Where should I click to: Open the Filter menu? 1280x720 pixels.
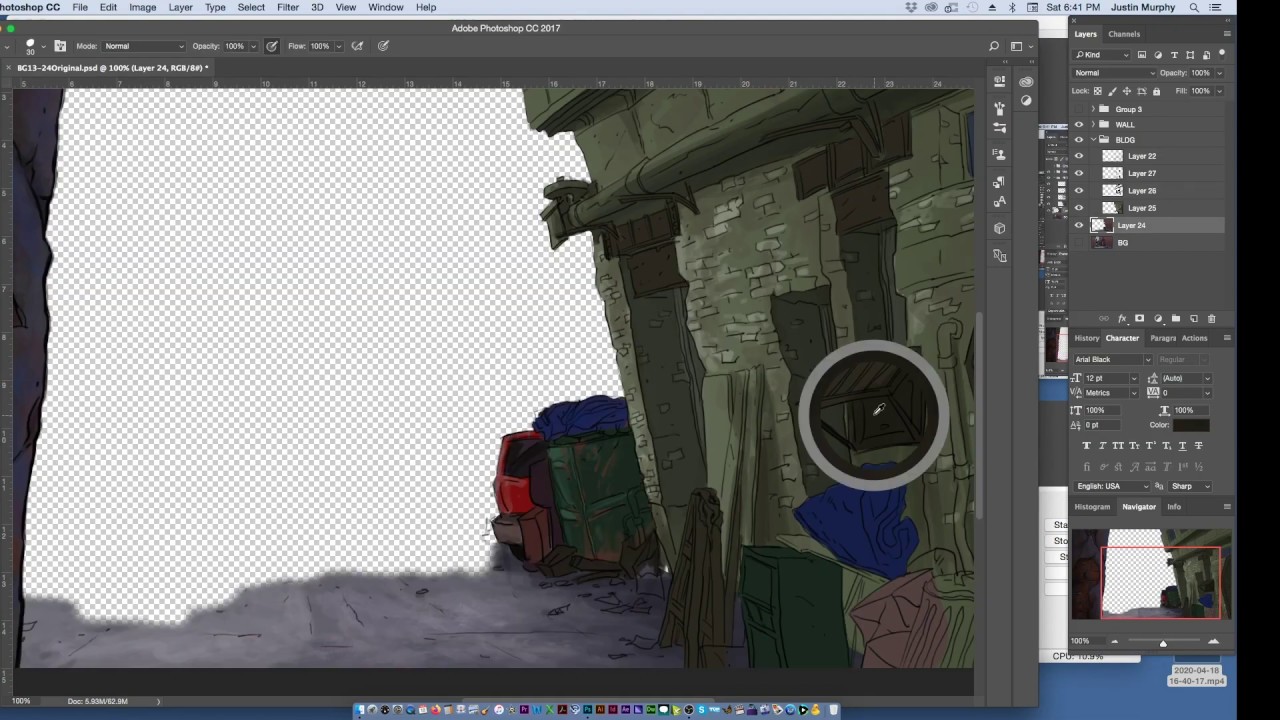(288, 7)
